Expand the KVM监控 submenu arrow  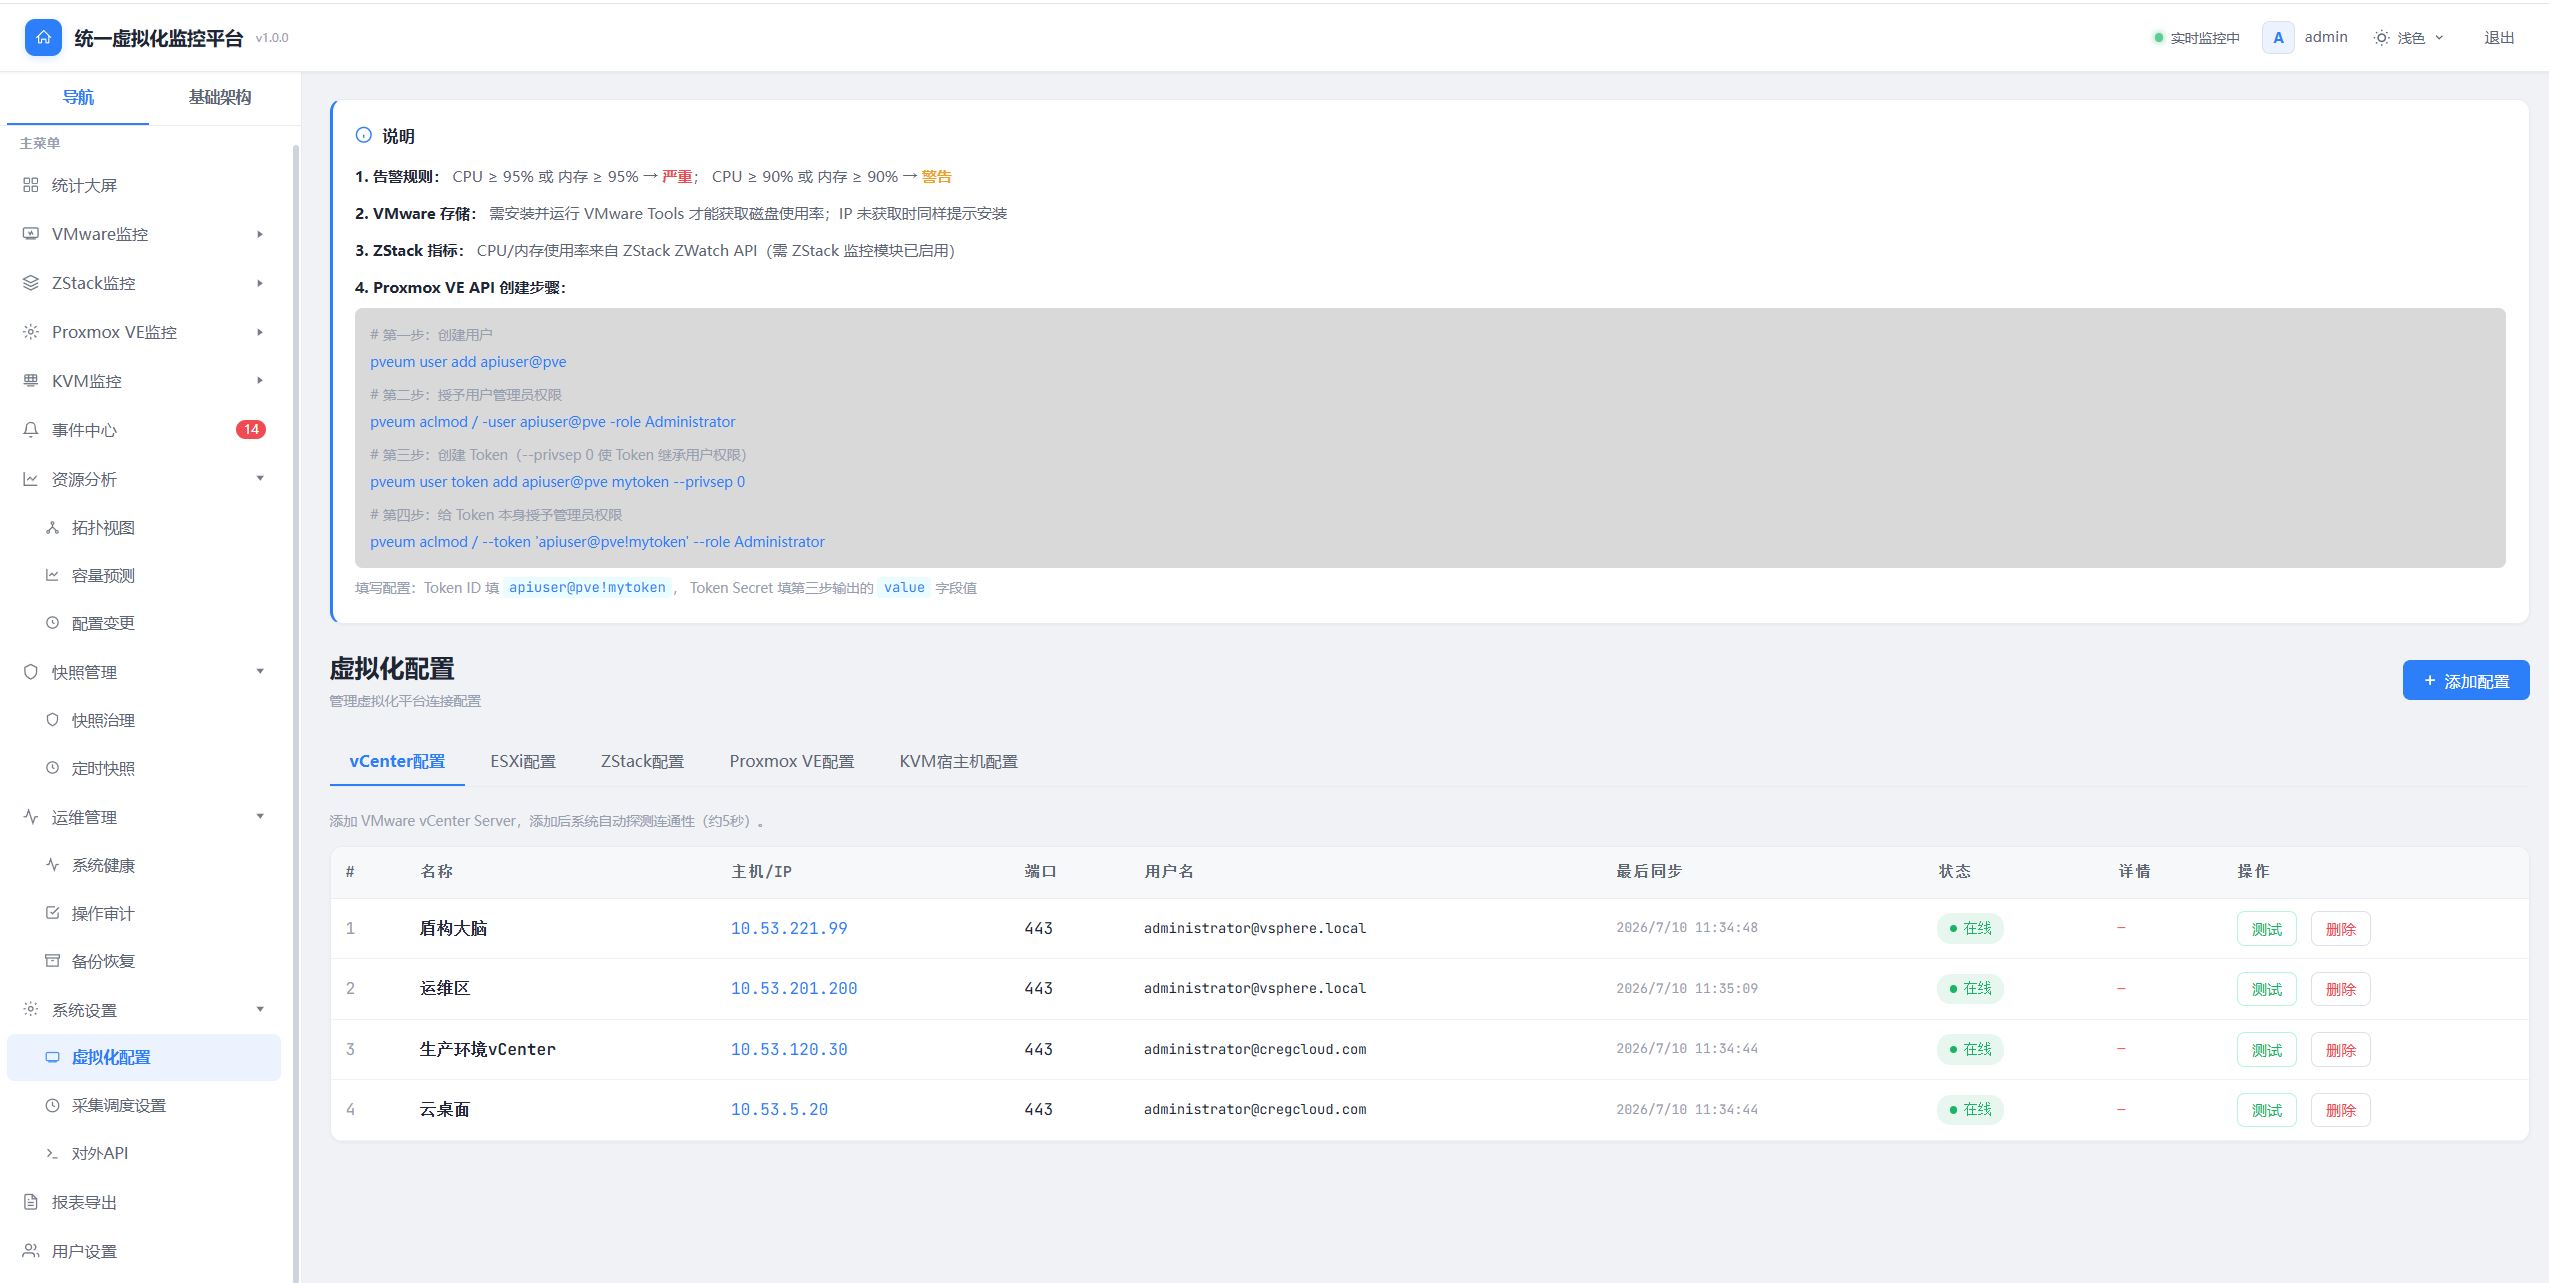tap(260, 380)
